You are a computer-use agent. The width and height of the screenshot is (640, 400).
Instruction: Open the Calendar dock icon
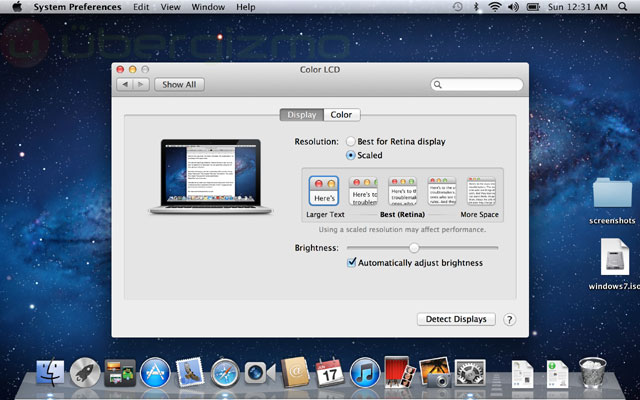click(x=330, y=373)
